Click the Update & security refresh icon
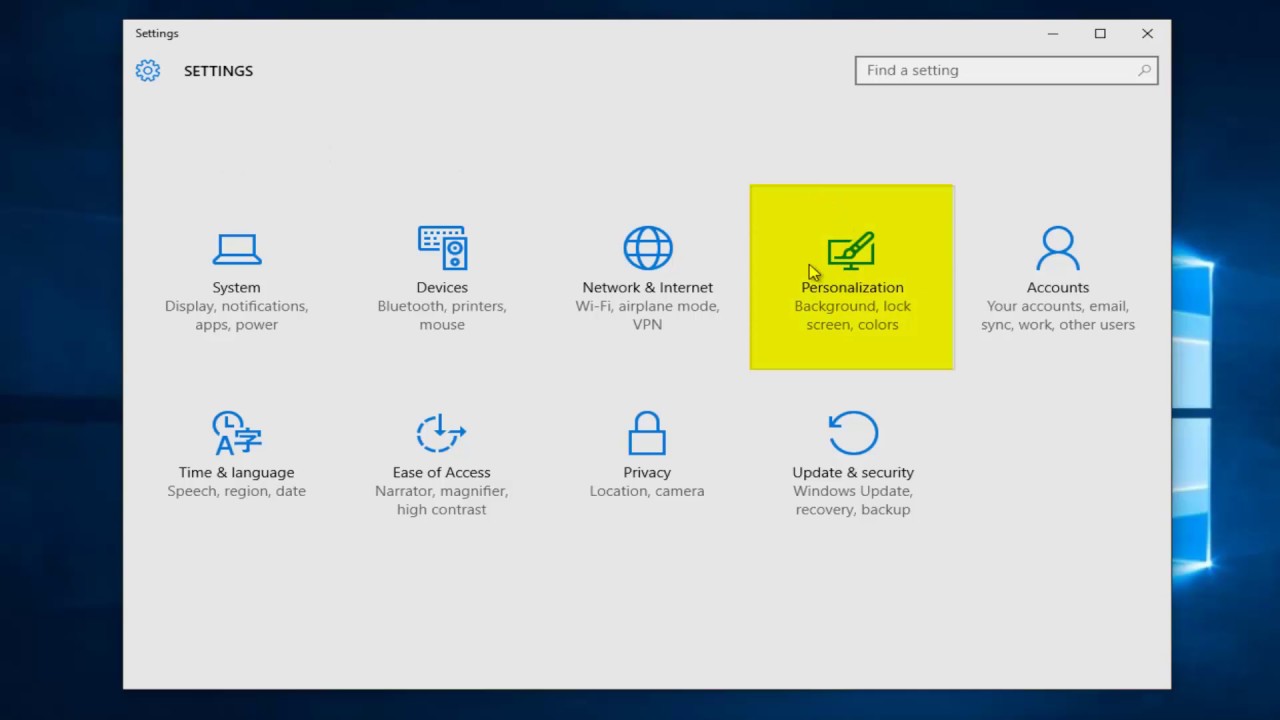The image size is (1280, 720). click(x=852, y=432)
